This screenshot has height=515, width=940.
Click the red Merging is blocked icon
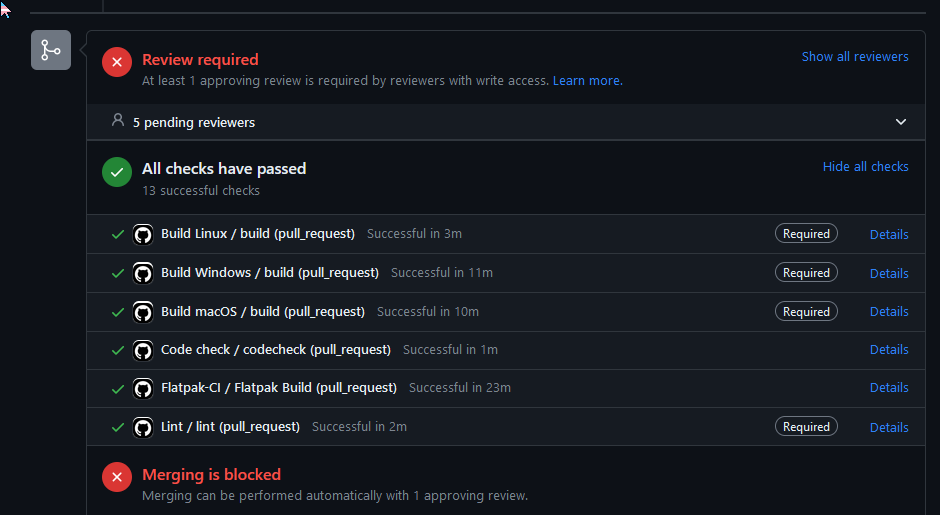(x=117, y=477)
